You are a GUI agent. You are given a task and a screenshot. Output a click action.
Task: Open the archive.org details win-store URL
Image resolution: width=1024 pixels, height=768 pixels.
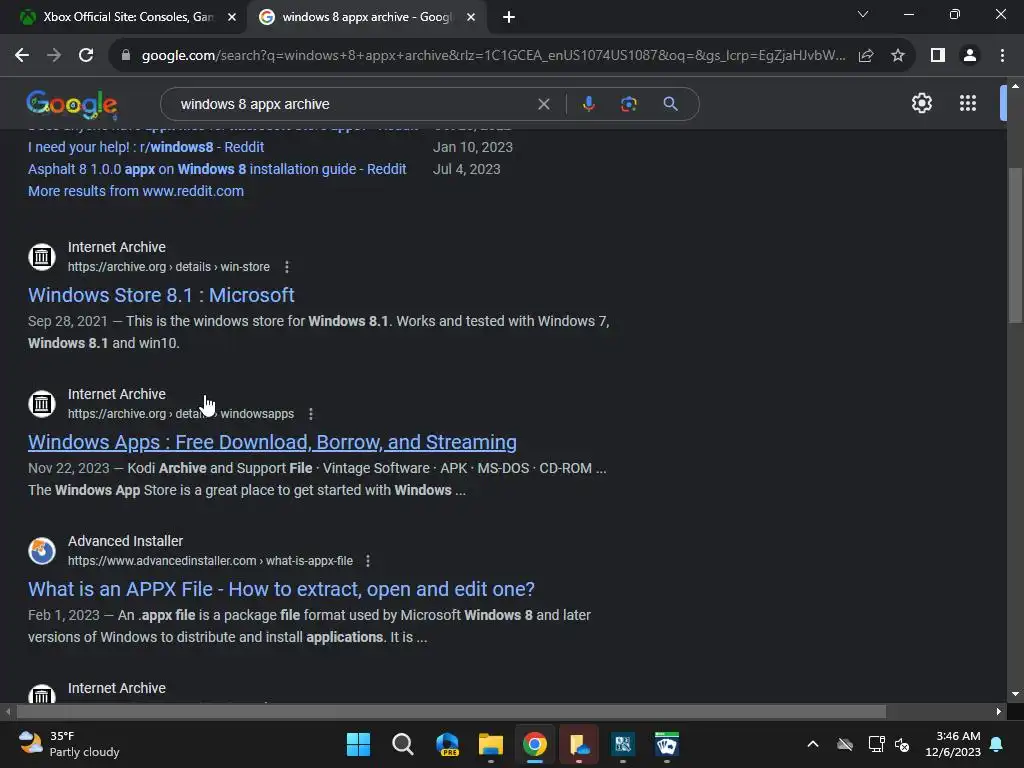(x=168, y=266)
